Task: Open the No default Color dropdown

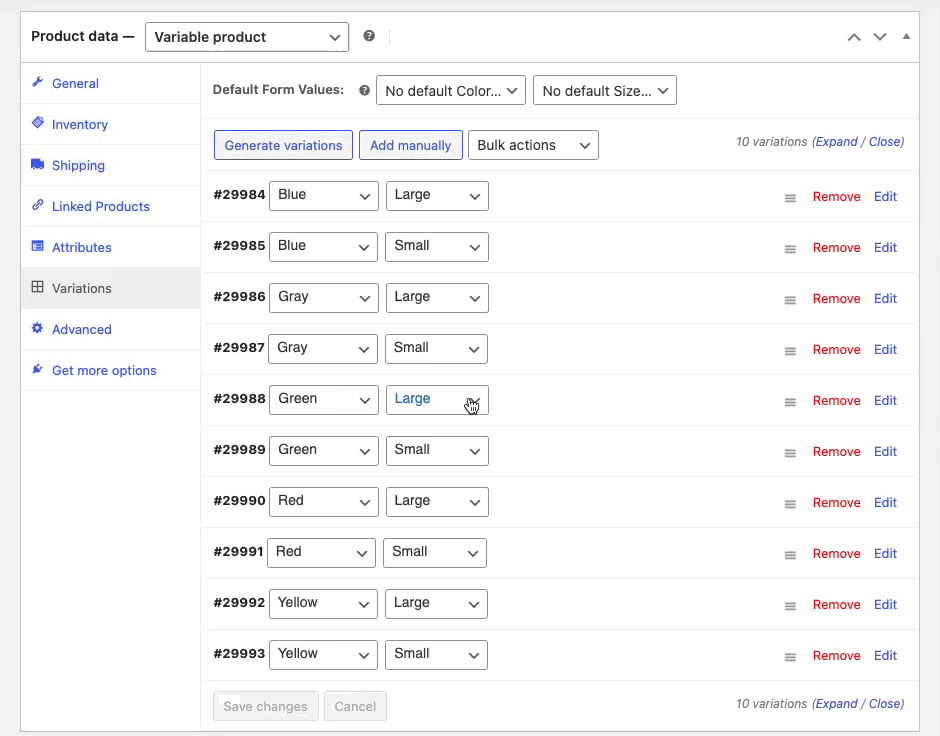Action: 451,91
